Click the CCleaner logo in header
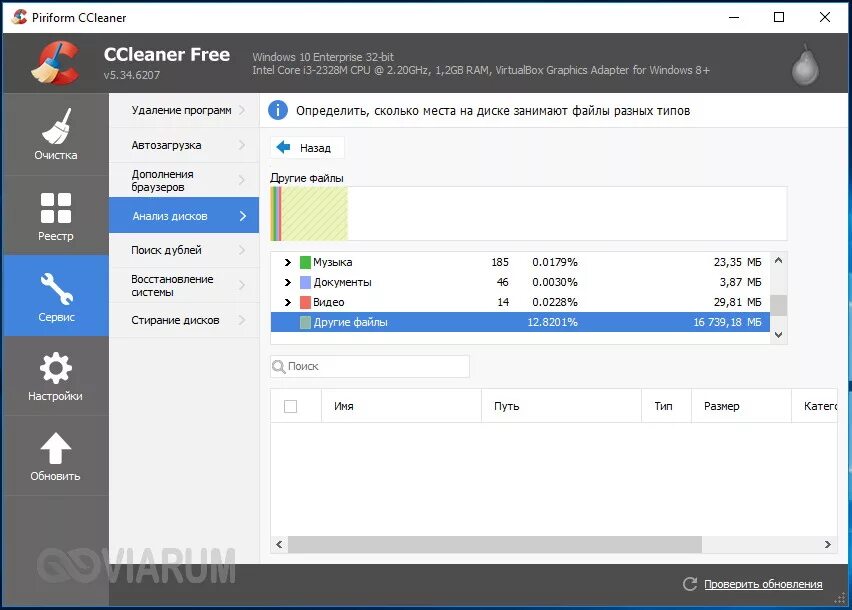 tap(55, 63)
